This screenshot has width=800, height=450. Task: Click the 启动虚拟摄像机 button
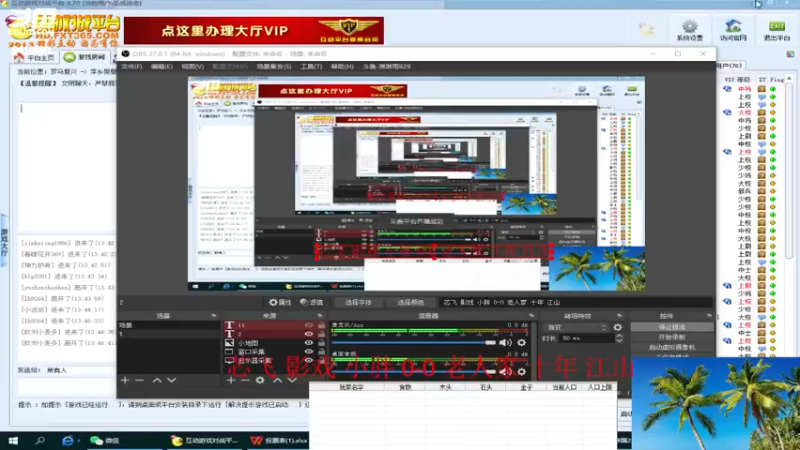point(672,347)
